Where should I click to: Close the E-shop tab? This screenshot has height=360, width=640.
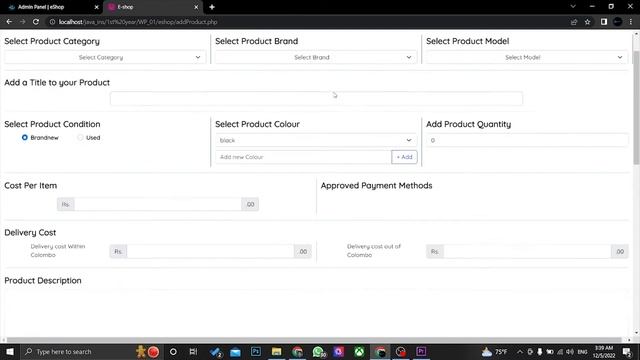[x=196, y=7]
